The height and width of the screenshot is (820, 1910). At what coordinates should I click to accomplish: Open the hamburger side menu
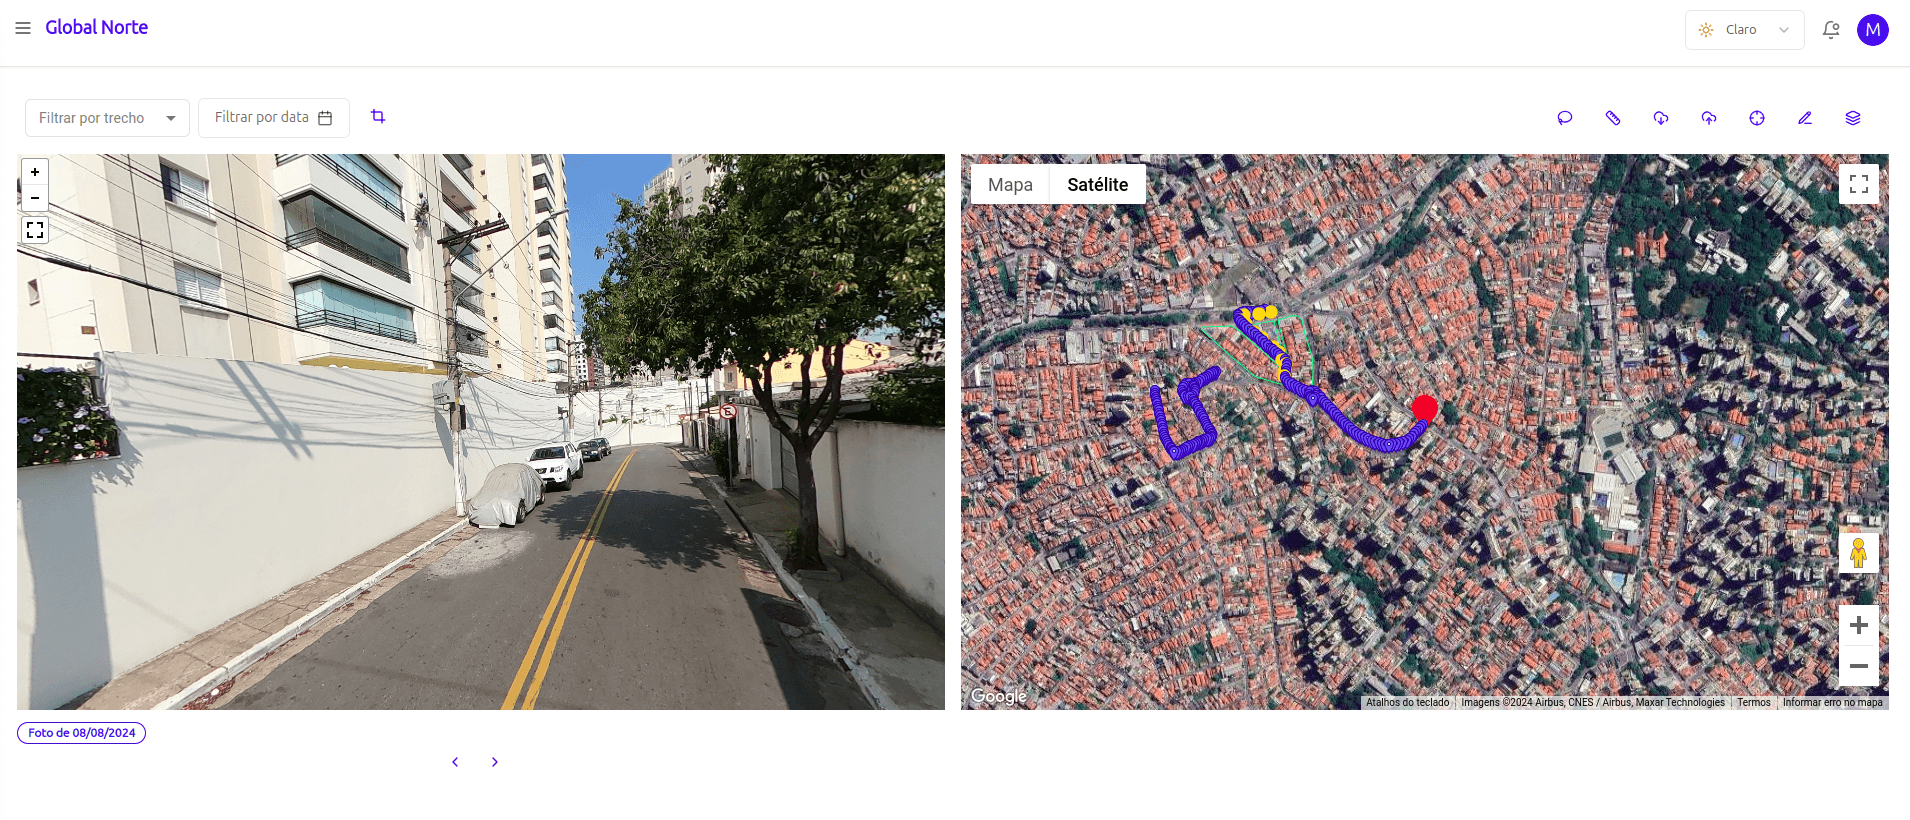click(23, 28)
